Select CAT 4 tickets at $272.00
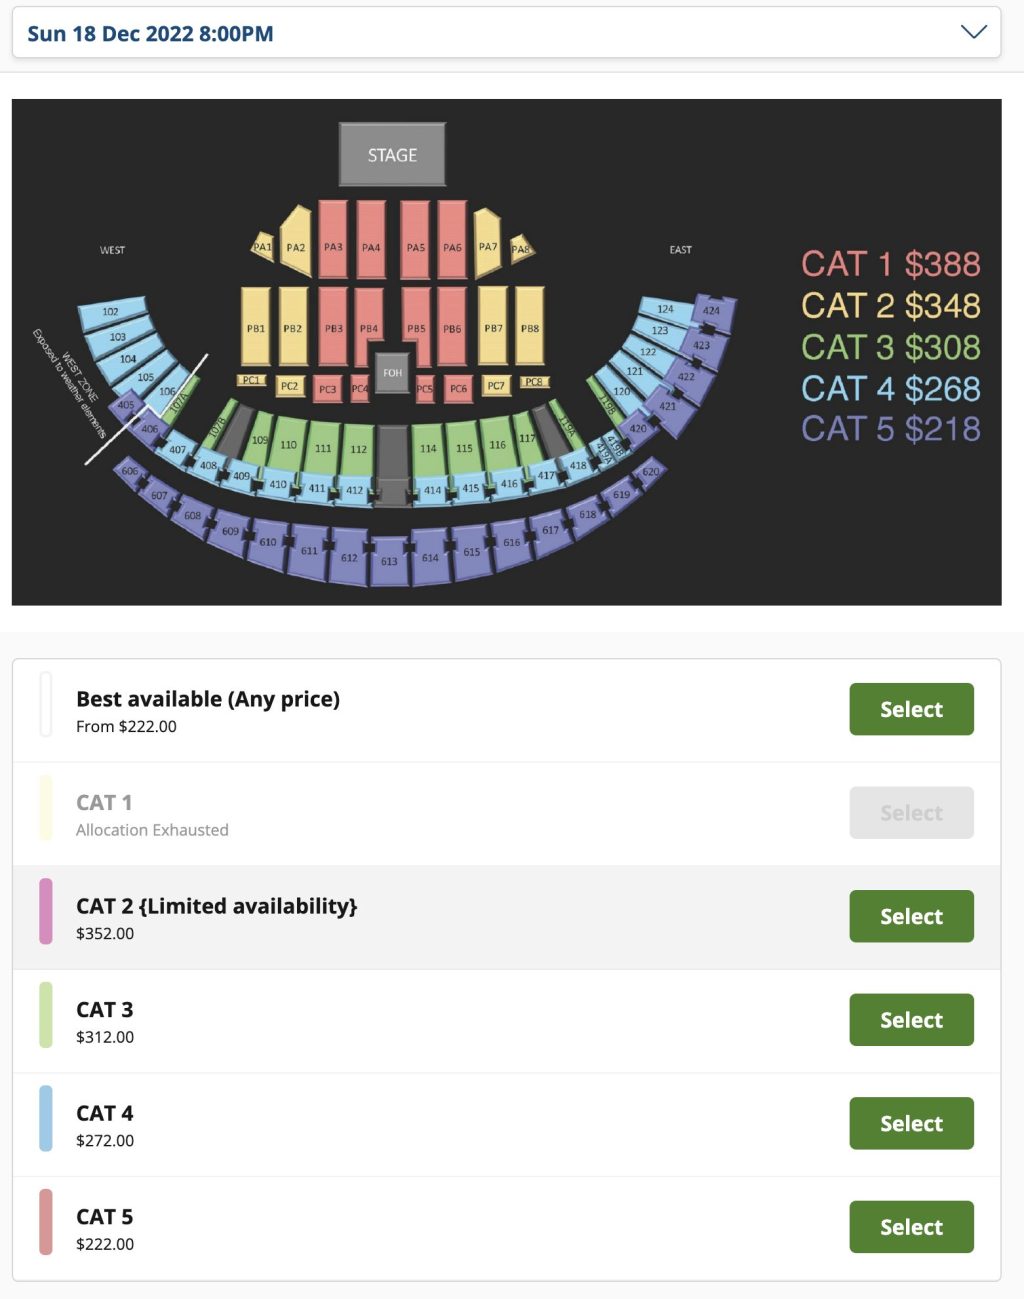Image resolution: width=1024 pixels, height=1299 pixels. (911, 1123)
